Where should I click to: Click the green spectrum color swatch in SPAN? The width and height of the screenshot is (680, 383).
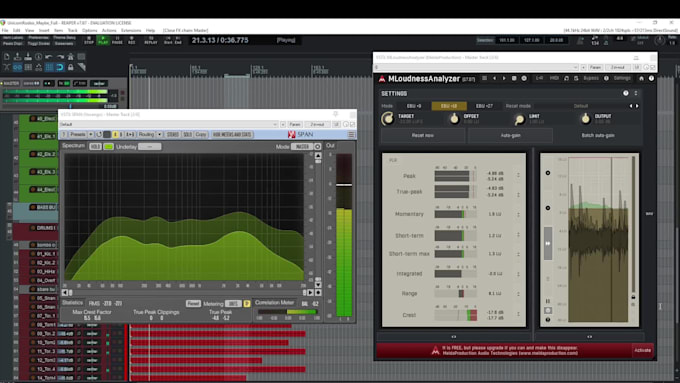point(108,147)
